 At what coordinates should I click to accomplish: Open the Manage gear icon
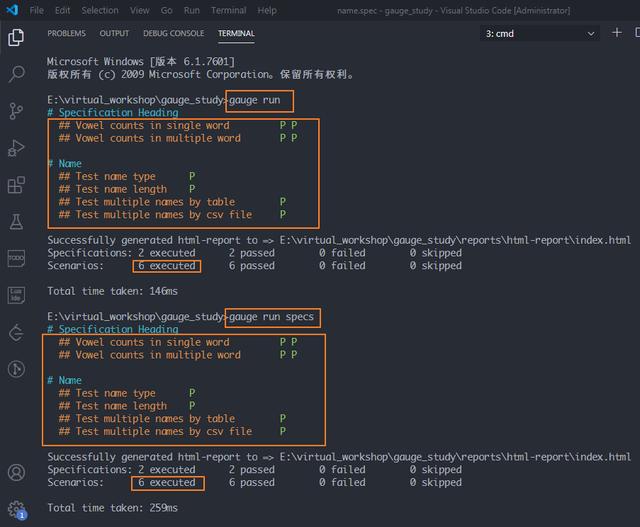point(16,509)
